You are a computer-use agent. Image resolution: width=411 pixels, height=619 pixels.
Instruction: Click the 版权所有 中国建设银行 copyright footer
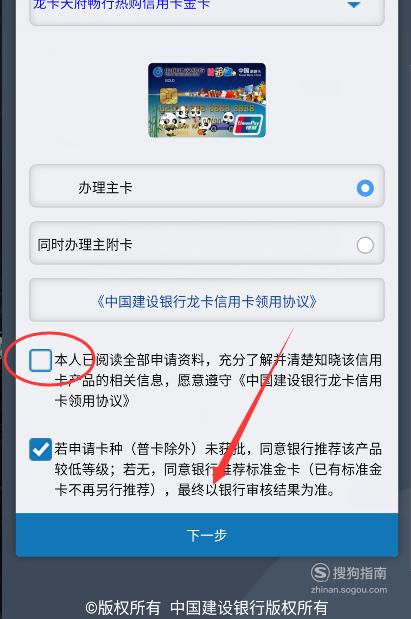(207, 608)
